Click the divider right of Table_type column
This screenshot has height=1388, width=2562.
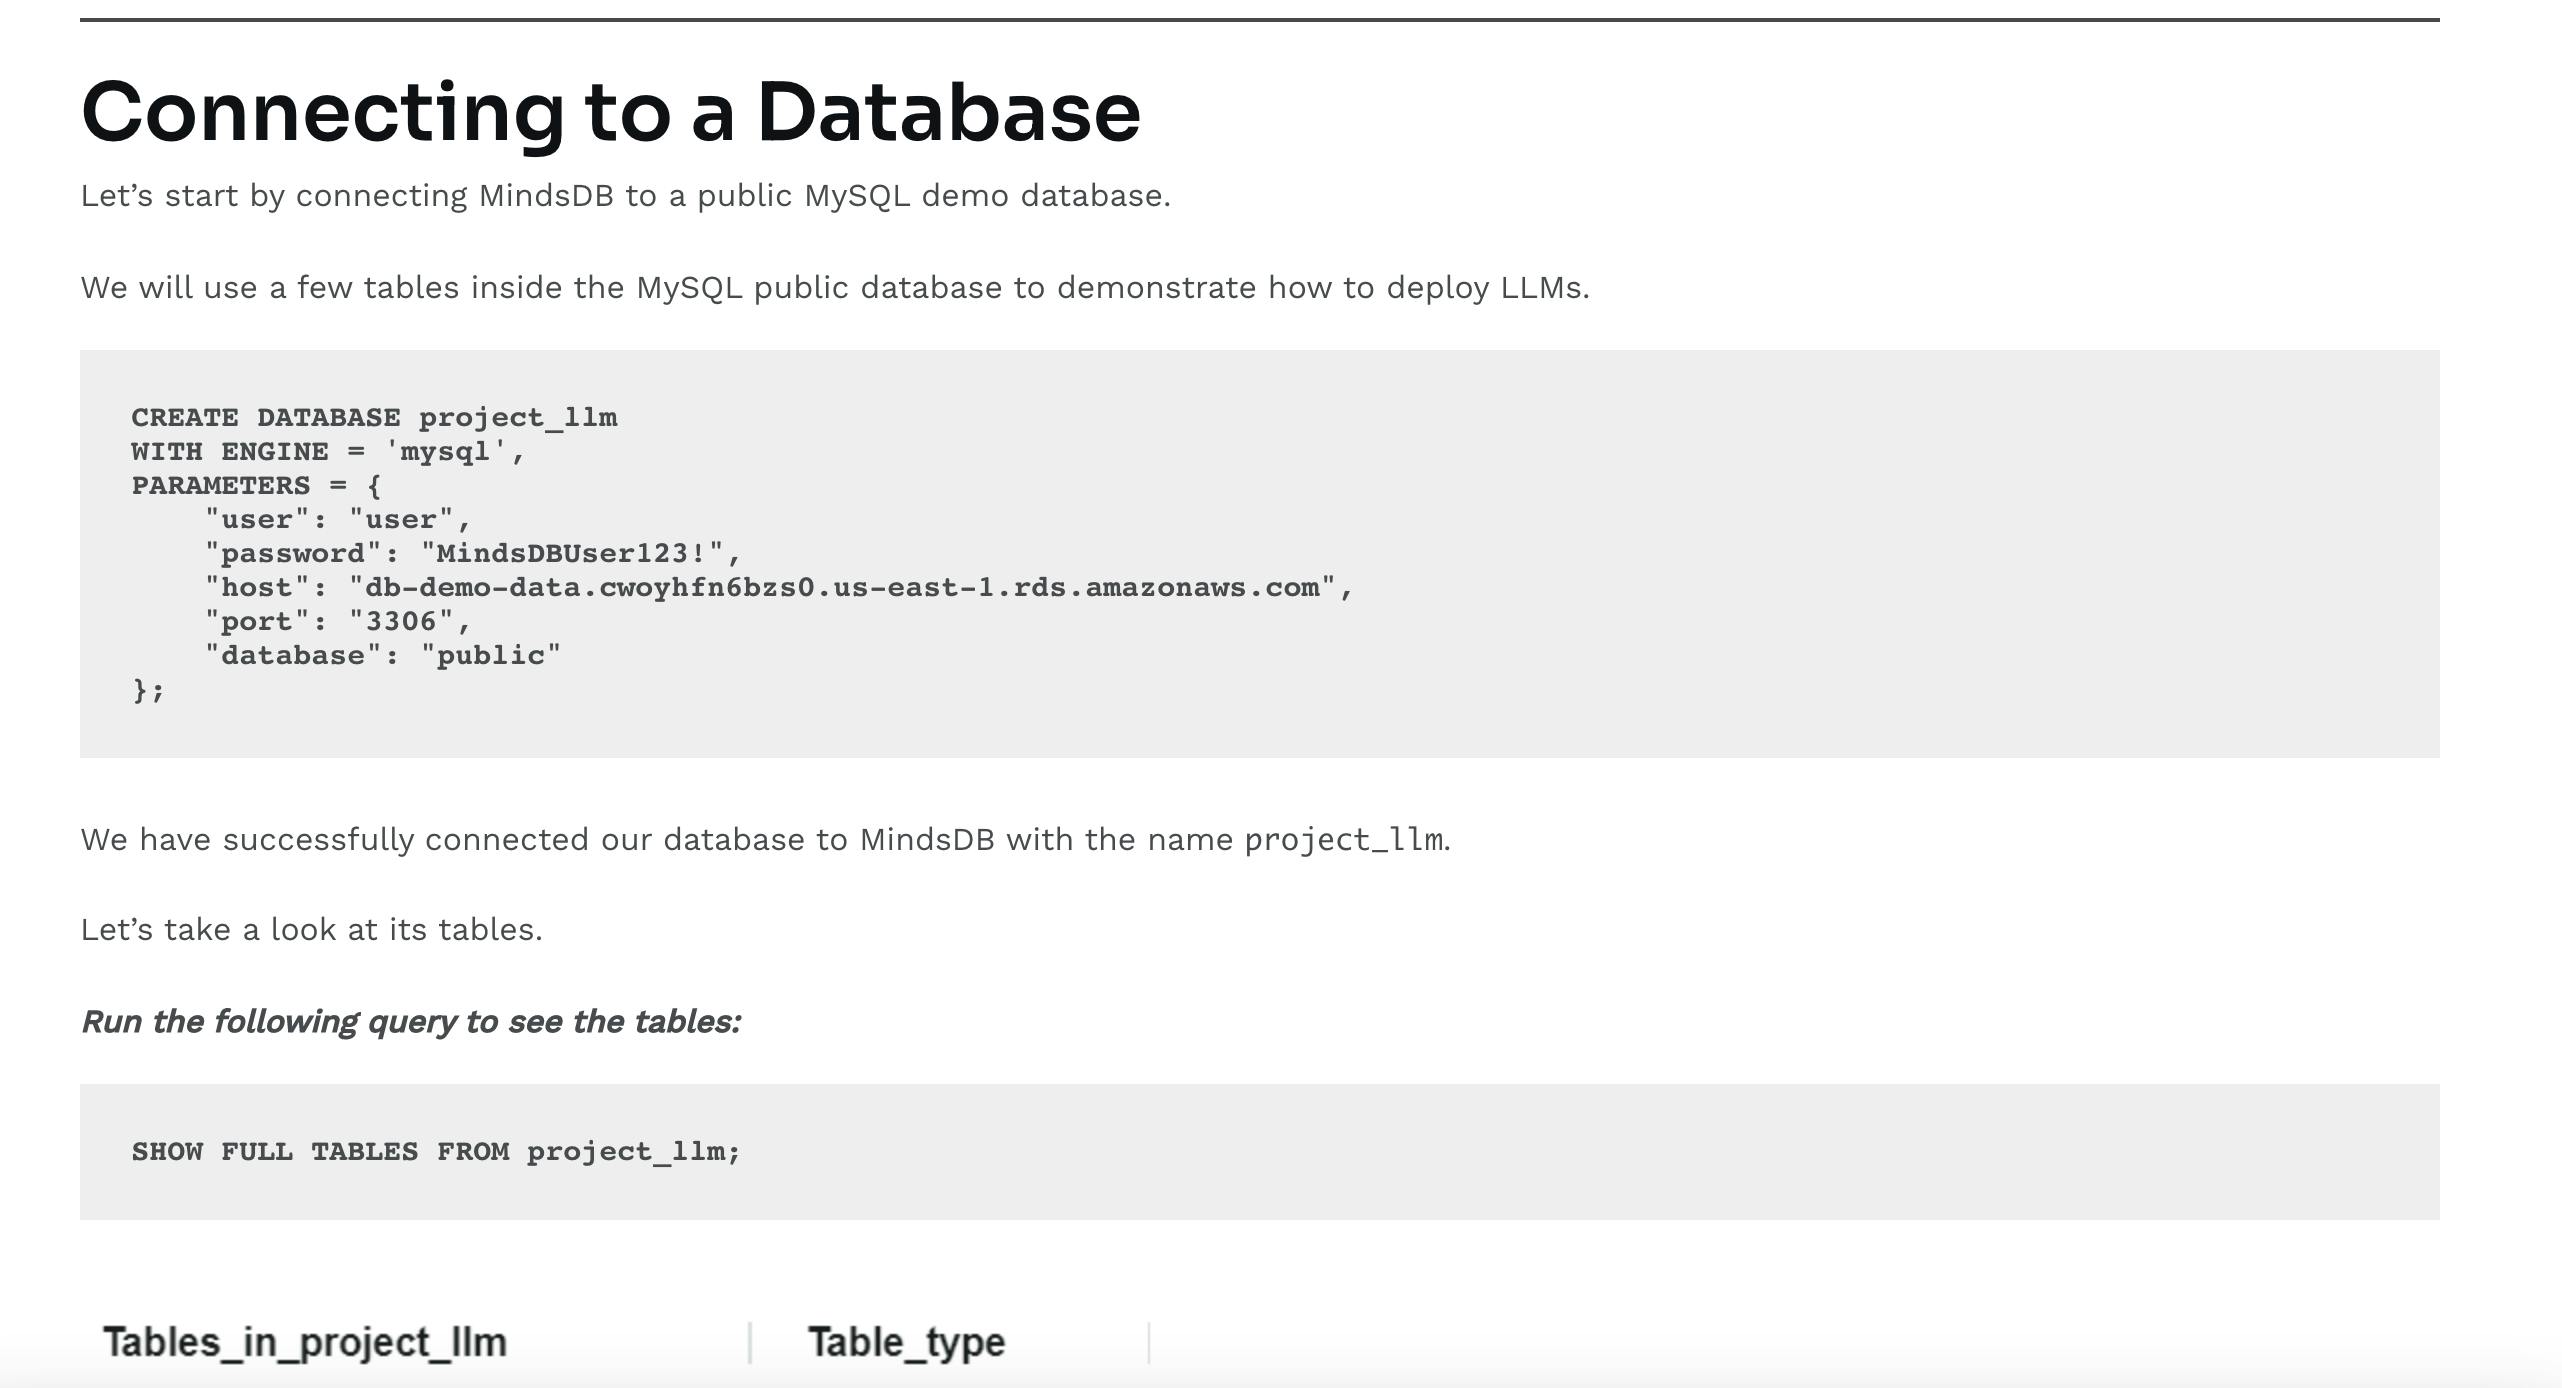[x=1149, y=1342]
